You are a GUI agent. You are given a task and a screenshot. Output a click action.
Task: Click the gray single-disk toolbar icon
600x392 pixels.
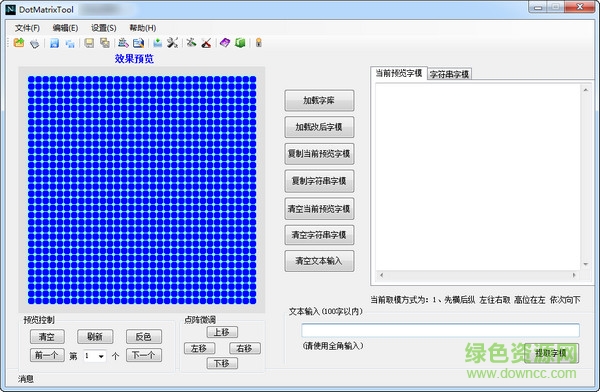click(89, 43)
